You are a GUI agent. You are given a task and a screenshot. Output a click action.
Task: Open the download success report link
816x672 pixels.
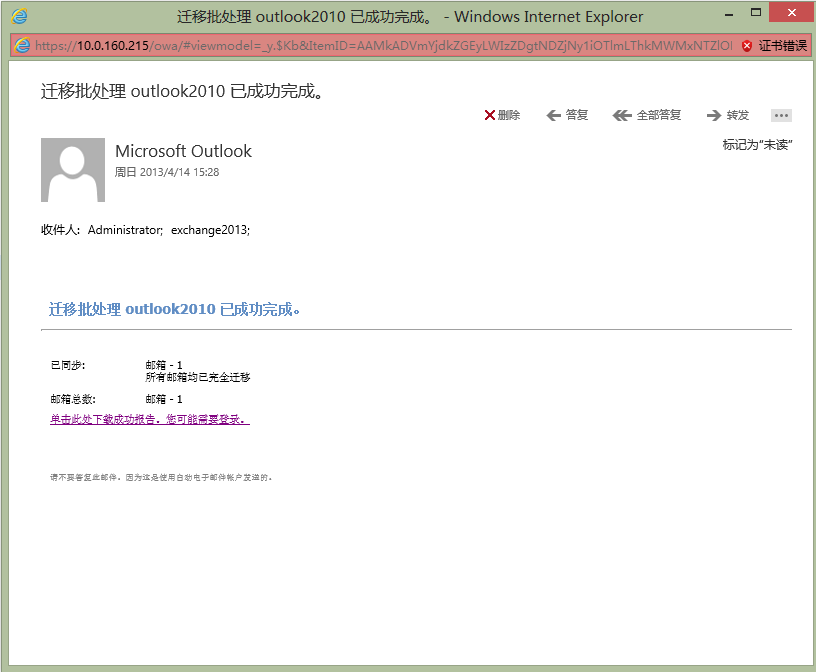point(150,420)
